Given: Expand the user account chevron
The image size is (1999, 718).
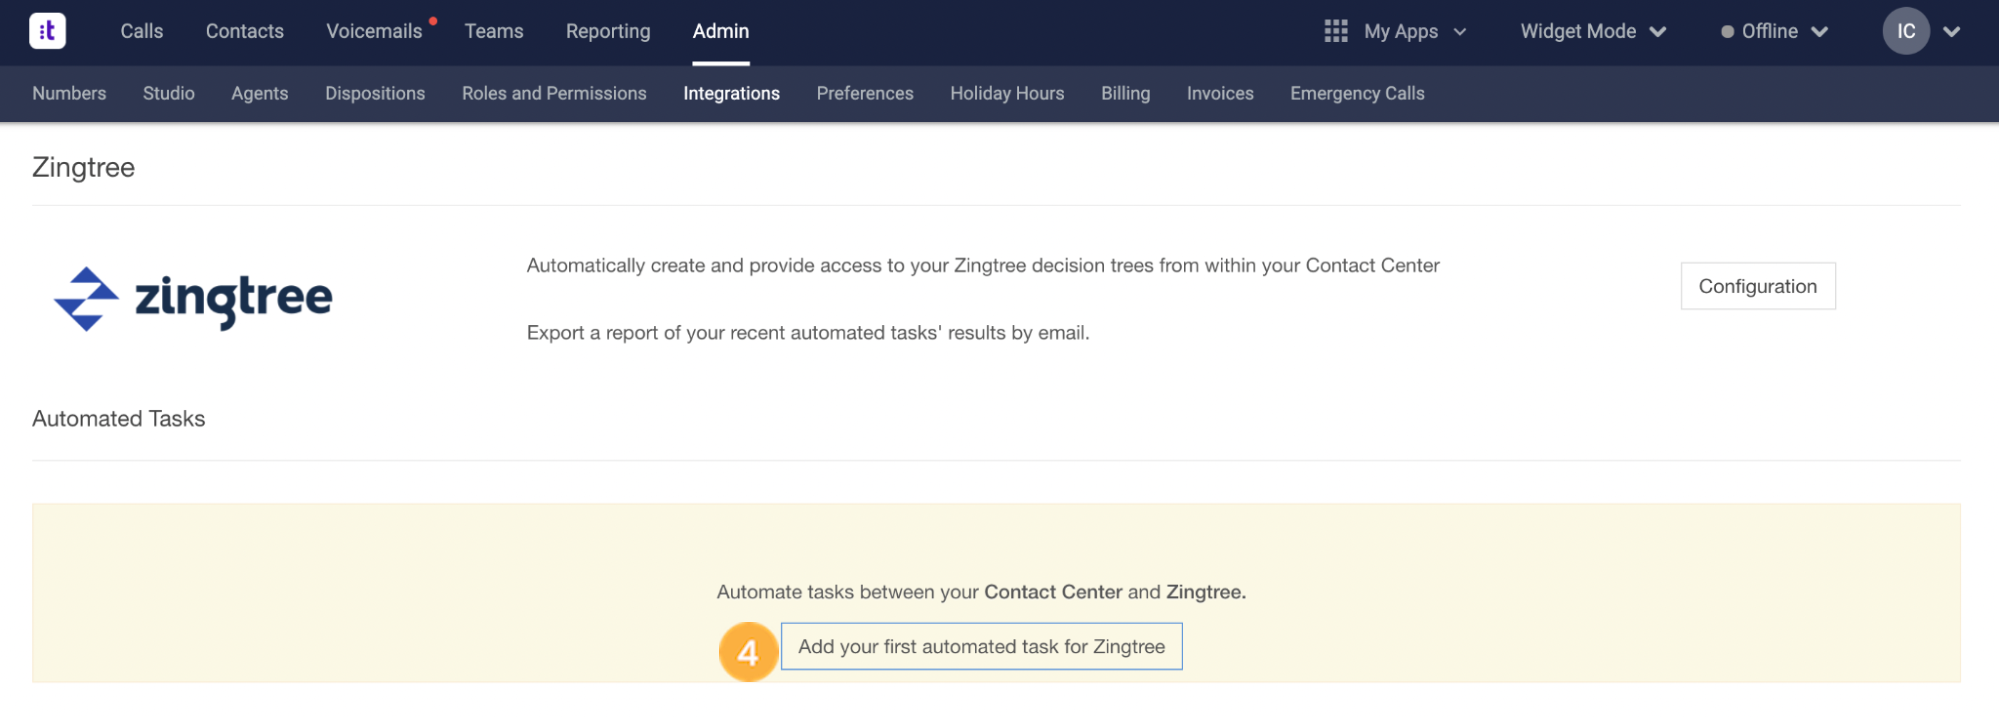Looking at the screenshot, I should click(x=1951, y=31).
